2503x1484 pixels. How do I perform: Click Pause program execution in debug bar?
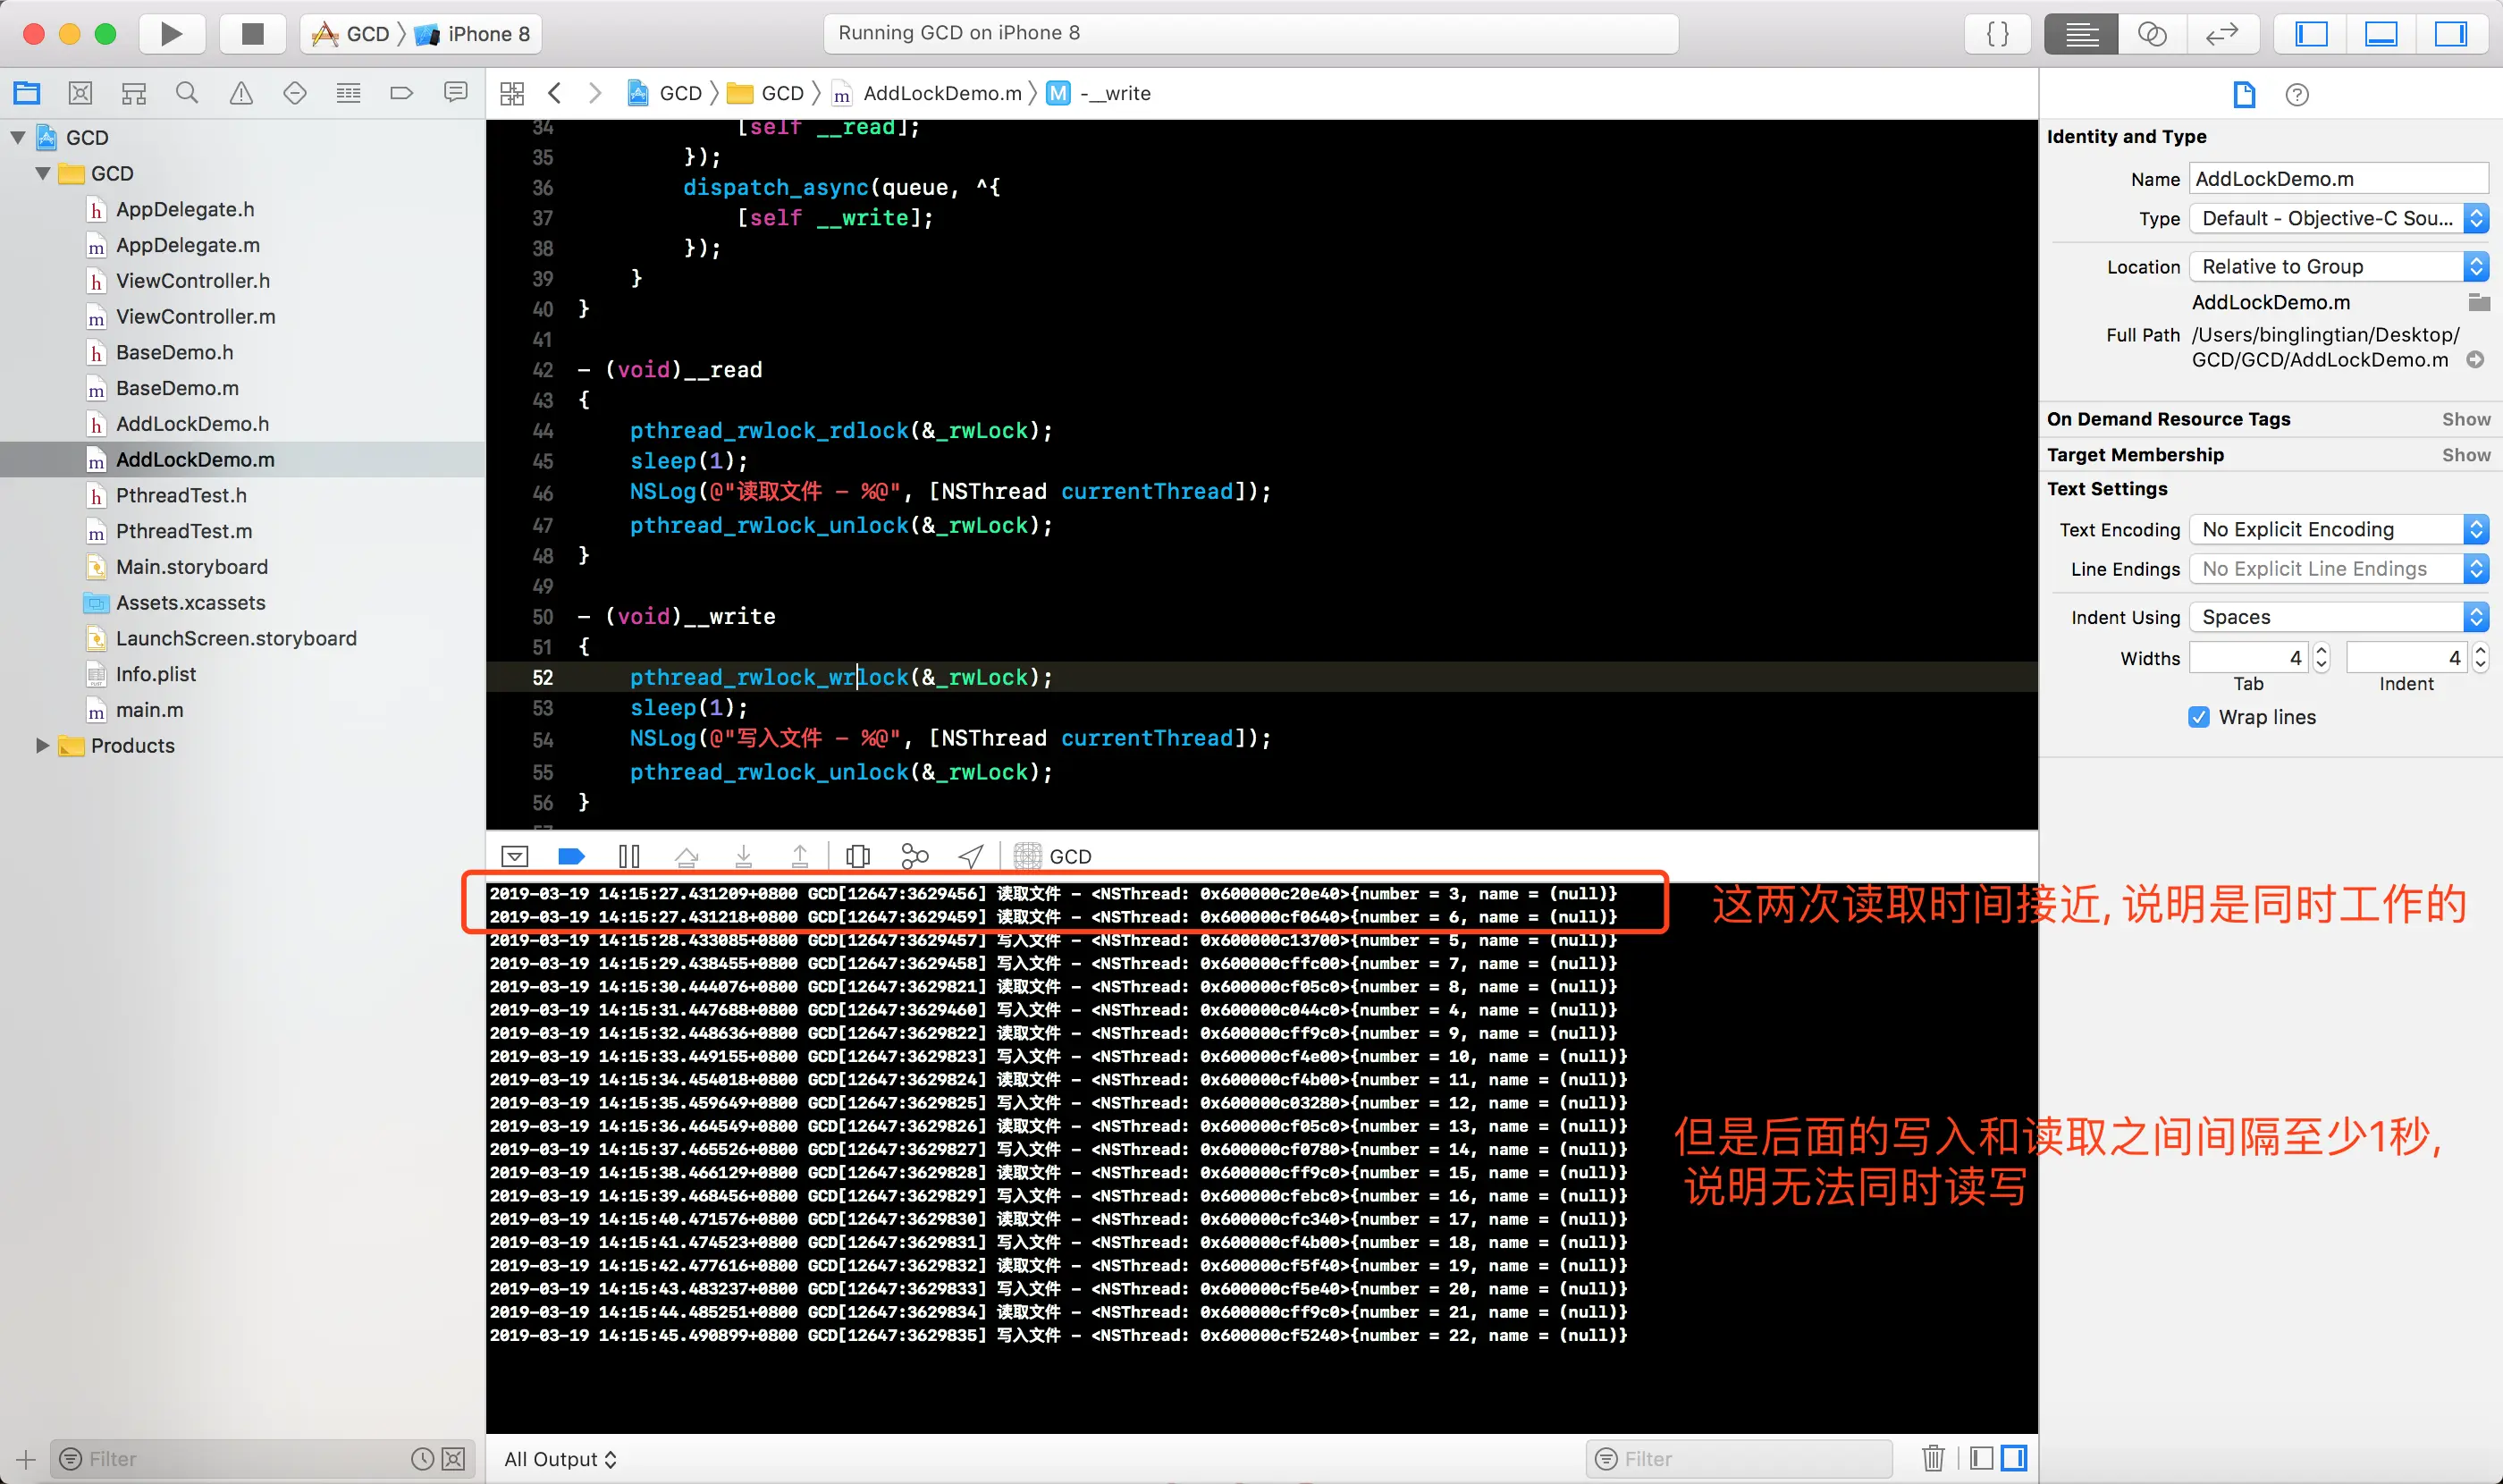click(628, 856)
